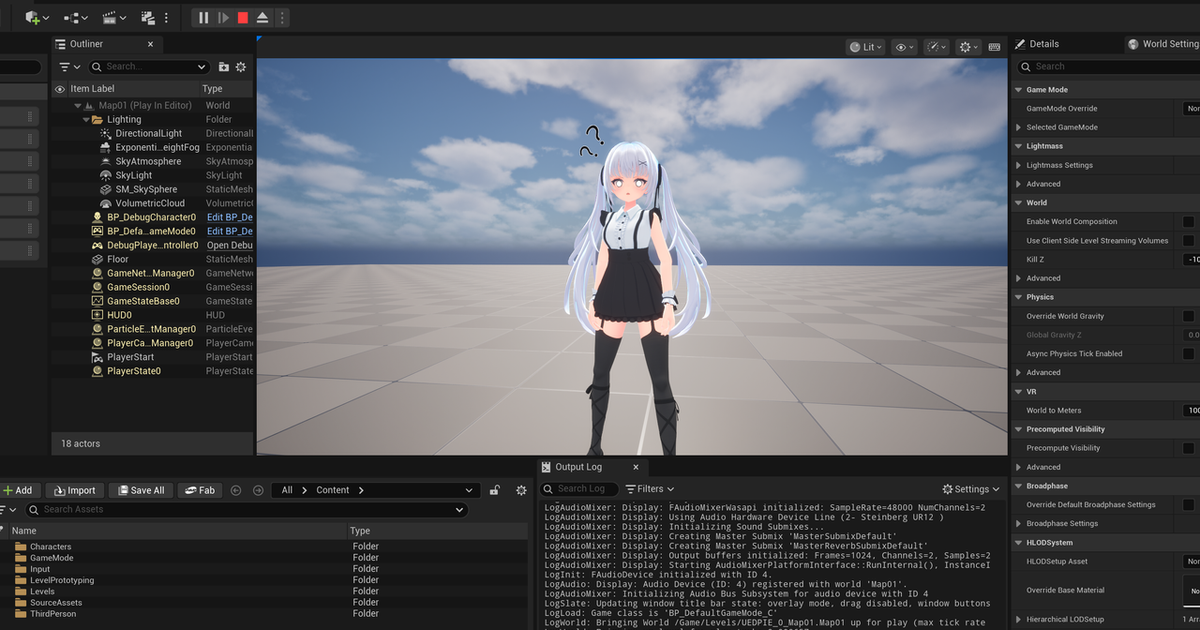Viewport: 1200px width, 630px height.
Task: Select SkyAtmosphere actor in Outliner
Action: (149, 161)
